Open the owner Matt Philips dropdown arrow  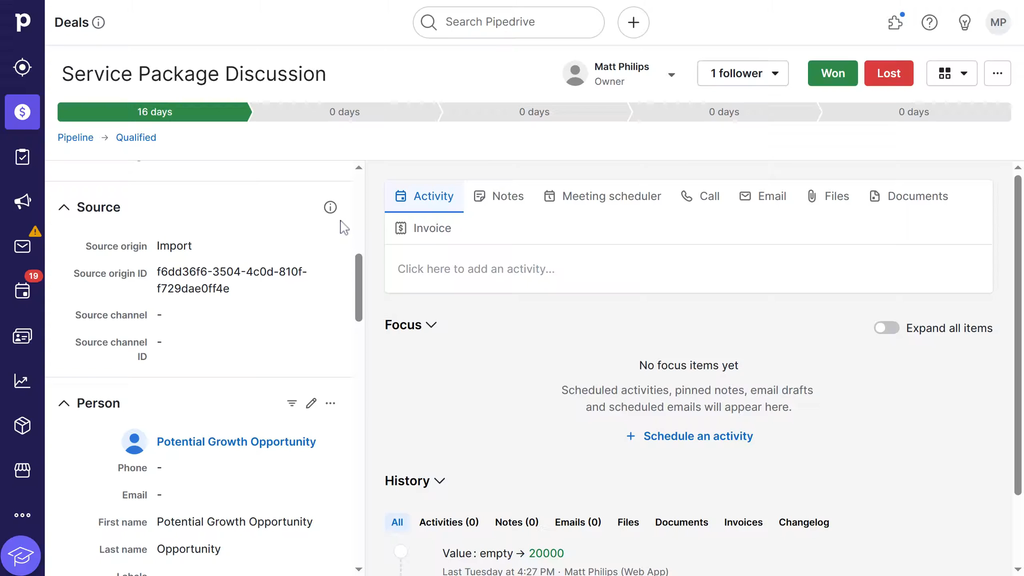tap(672, 75)
